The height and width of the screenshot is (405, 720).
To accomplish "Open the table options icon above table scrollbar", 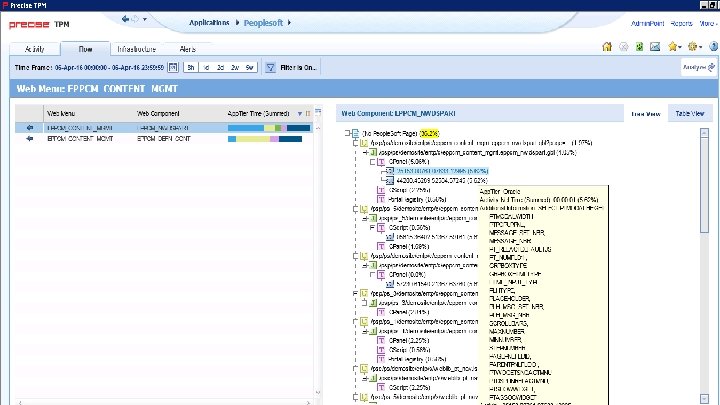I will [318, 112].
